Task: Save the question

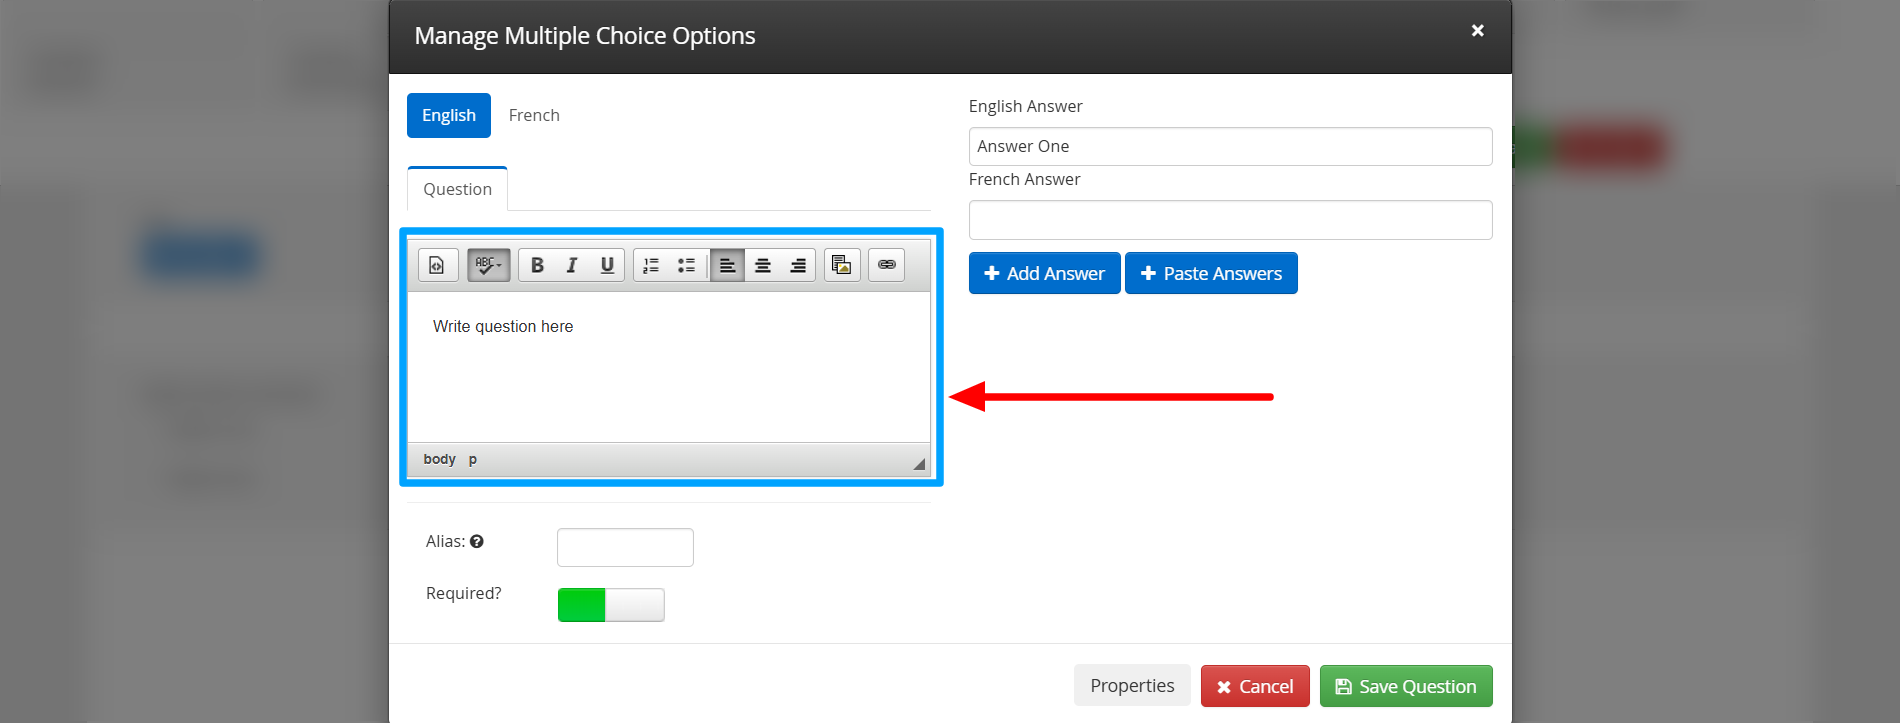Action: pyautogui.click(x=1405, y=687)
